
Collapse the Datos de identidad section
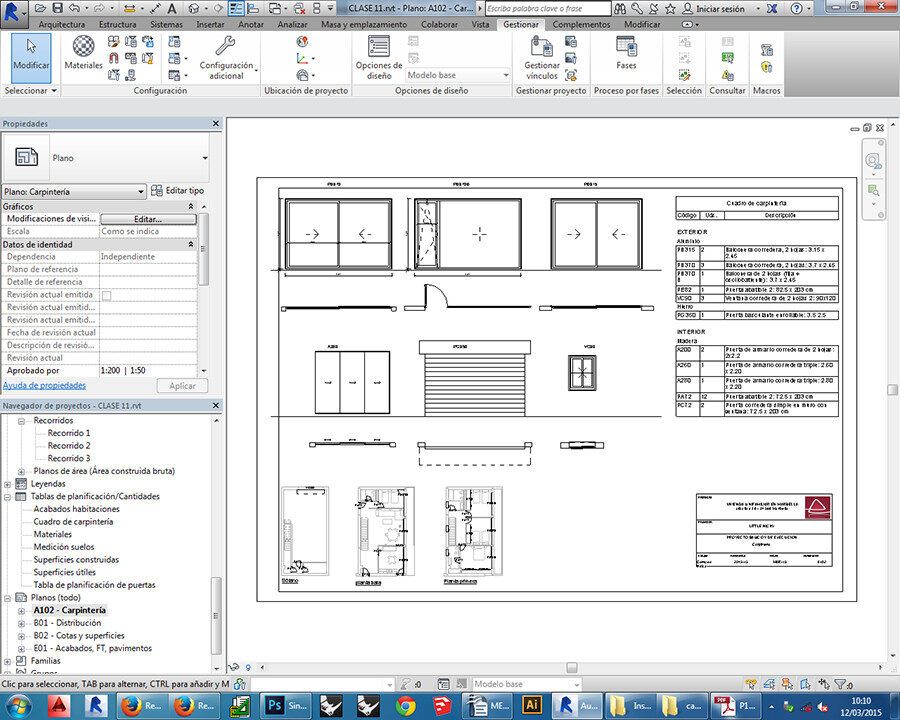[191, 244]
